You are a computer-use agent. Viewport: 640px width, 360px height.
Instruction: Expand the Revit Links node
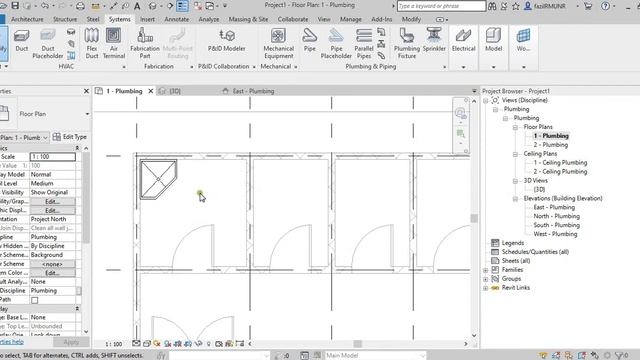click(x=485, y=288)
